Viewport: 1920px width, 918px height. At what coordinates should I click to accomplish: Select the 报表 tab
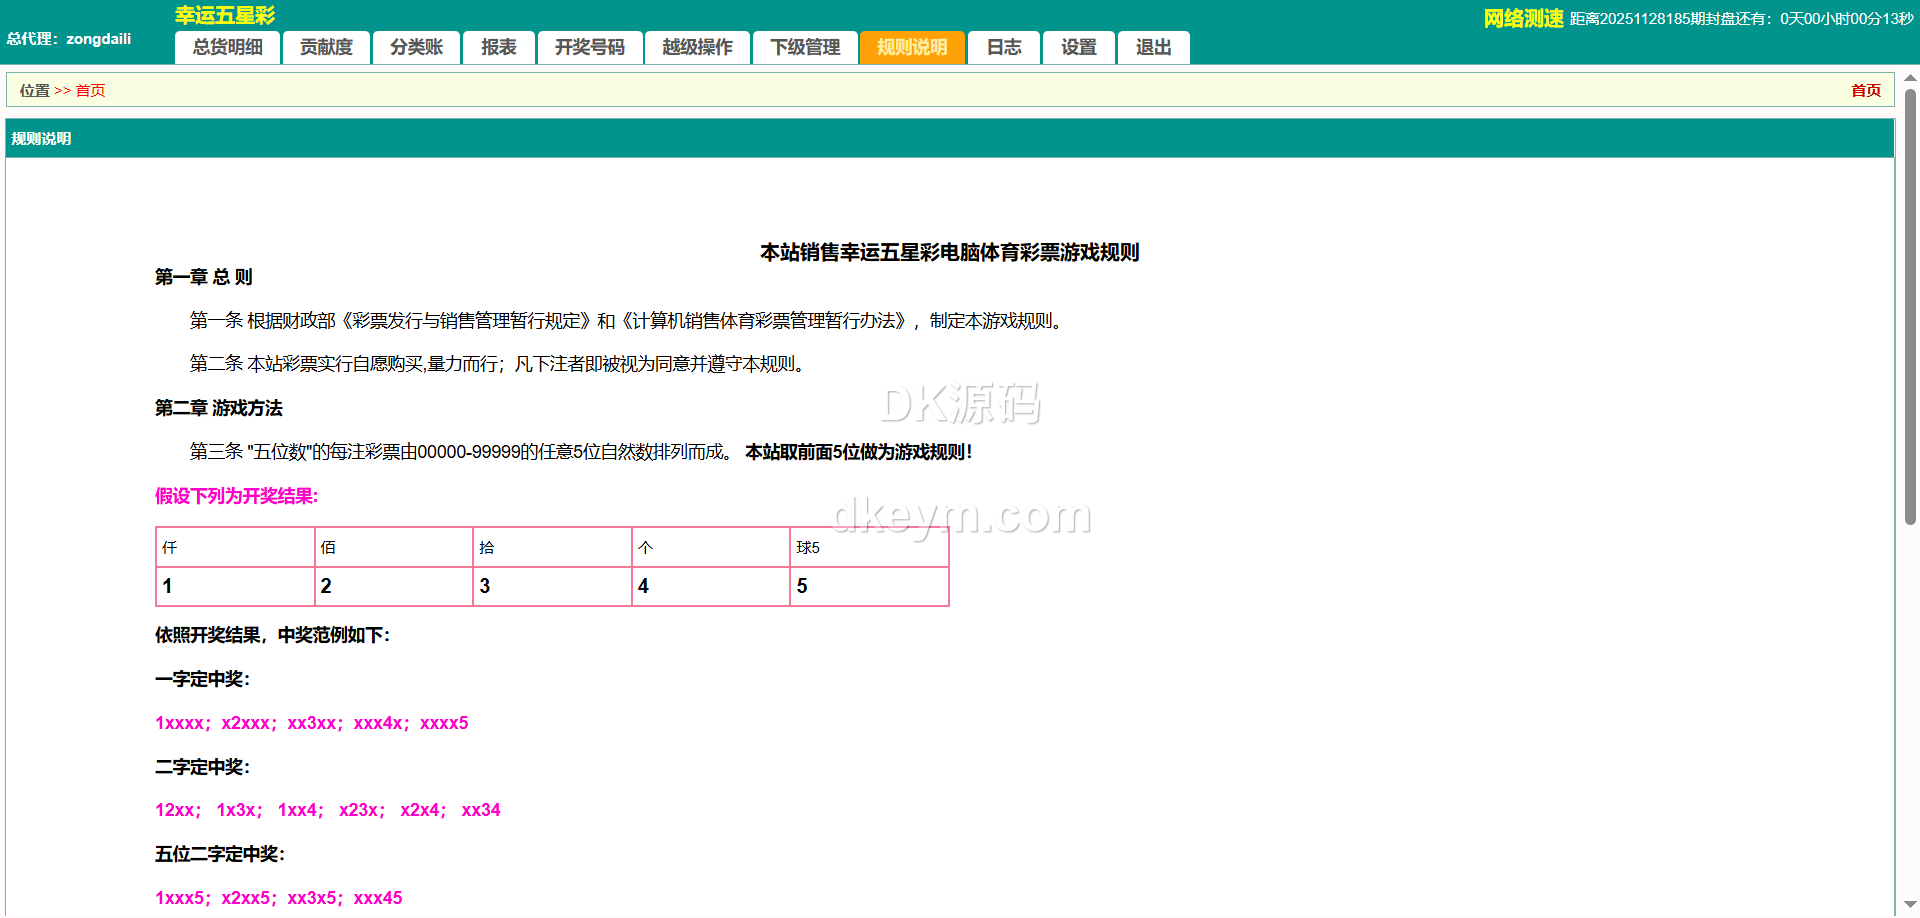click(498, 47)
